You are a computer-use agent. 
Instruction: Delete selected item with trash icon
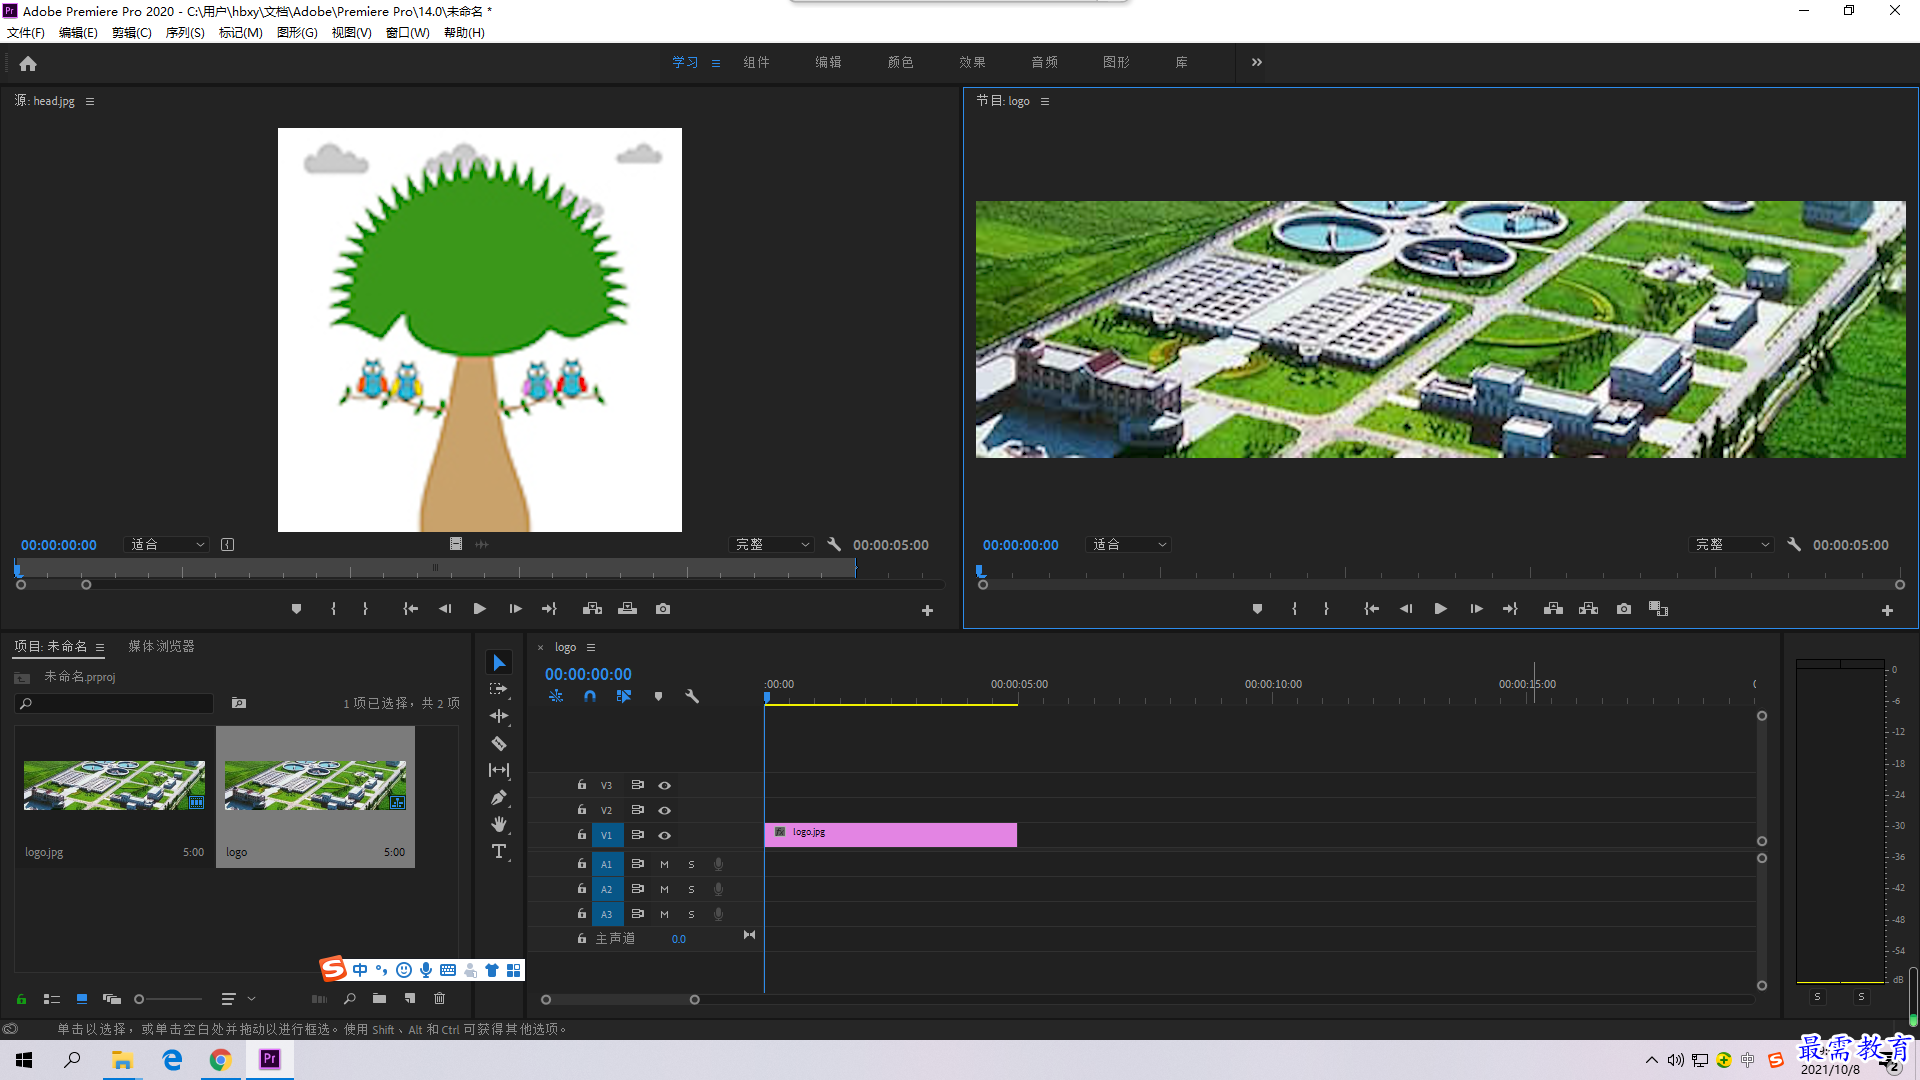click(x=439, y=998)
